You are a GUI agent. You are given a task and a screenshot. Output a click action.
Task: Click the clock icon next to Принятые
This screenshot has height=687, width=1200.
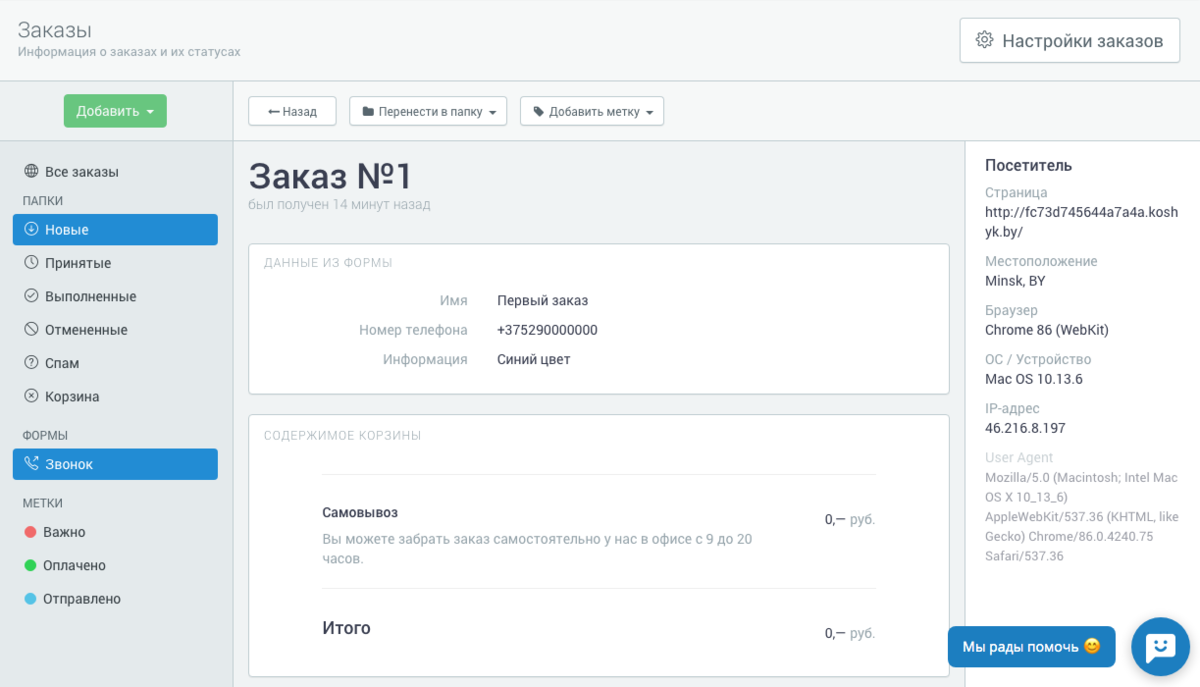[31, 263]
